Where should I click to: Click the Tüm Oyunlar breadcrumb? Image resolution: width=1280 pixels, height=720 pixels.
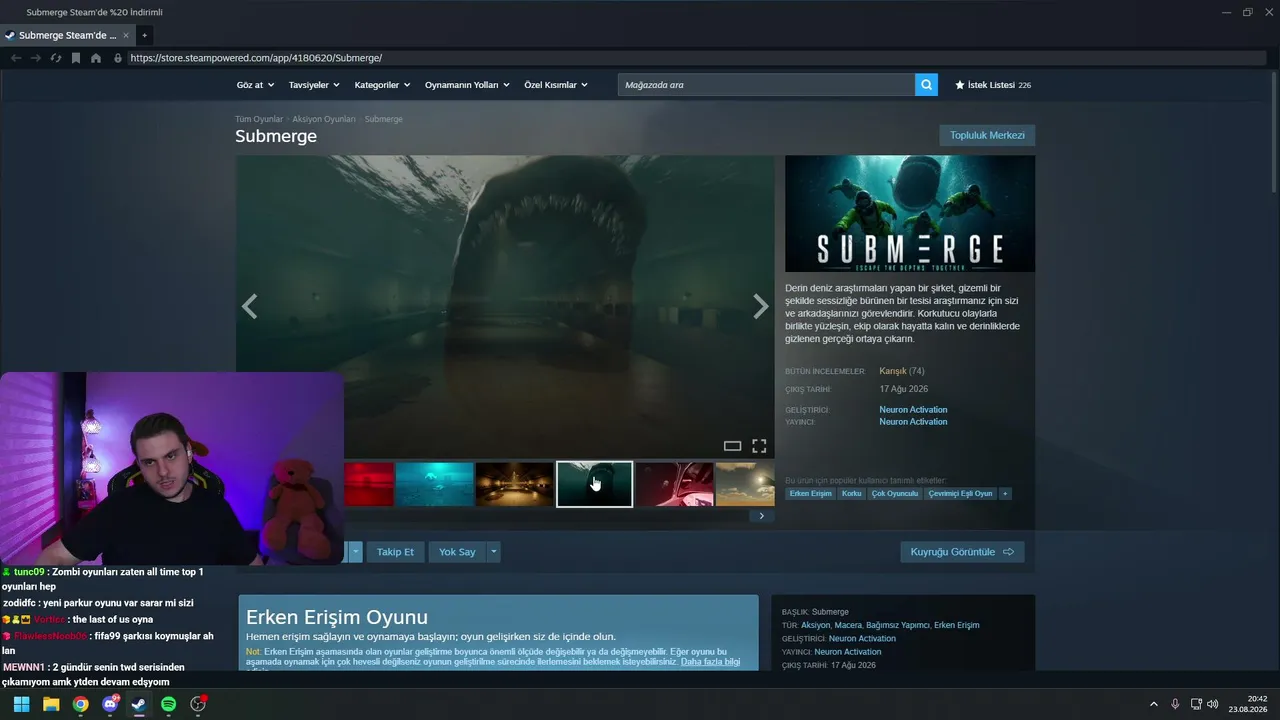tap(259, 119)
